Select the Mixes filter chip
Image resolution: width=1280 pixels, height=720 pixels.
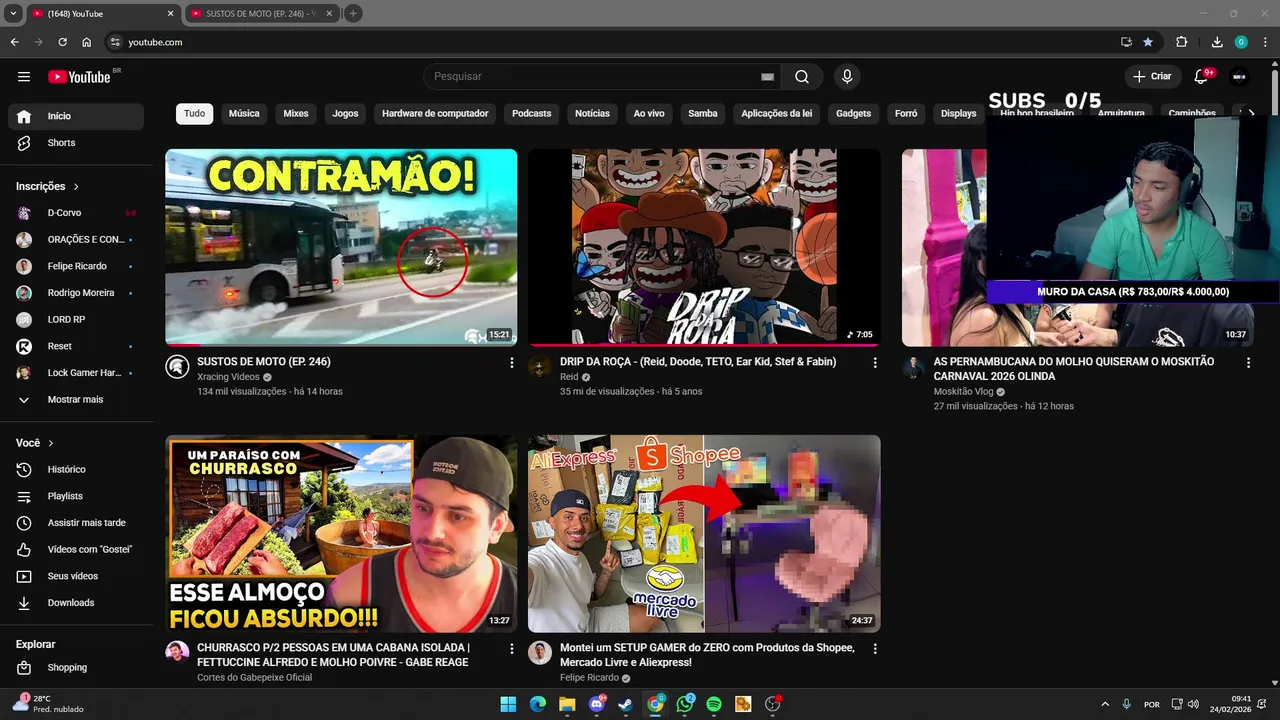pyautogui.click(x=296, y=114)
